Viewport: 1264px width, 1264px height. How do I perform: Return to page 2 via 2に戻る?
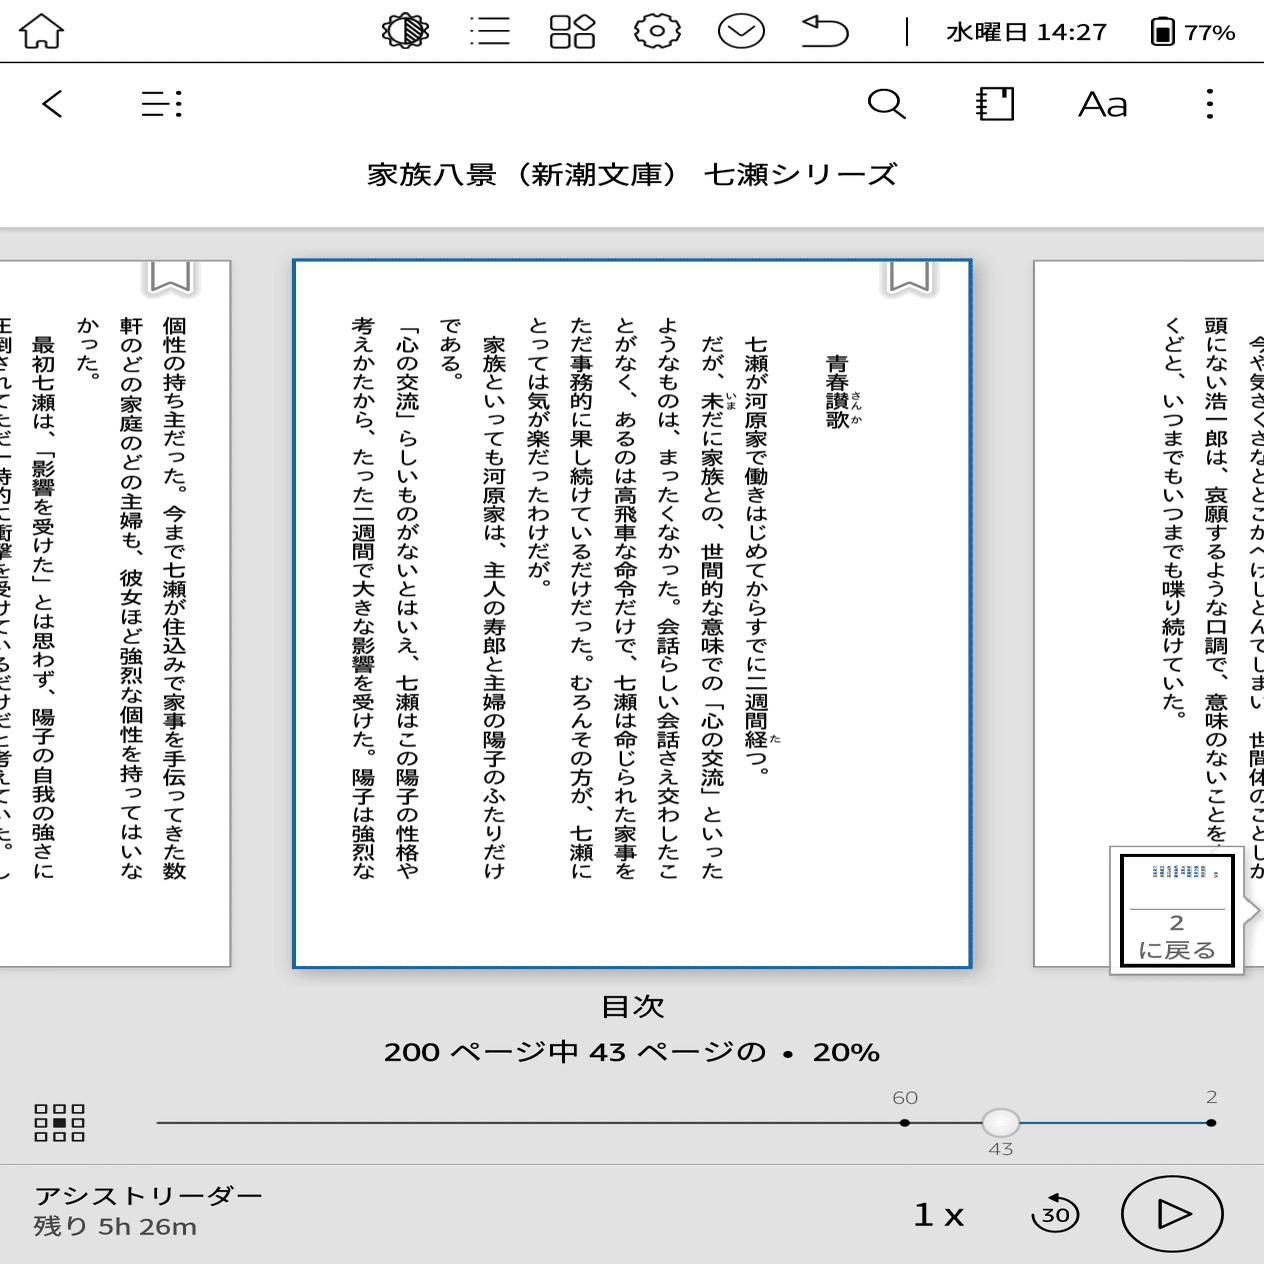1177,911
